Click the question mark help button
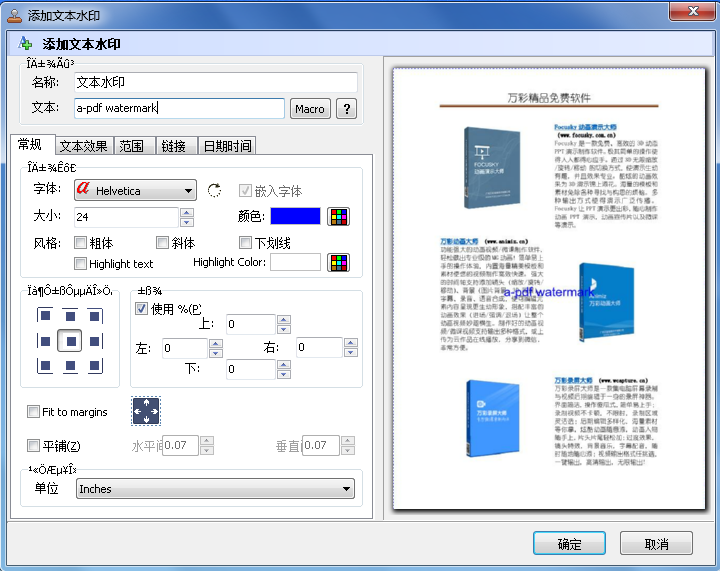This screenshot has height=571, width=720. 346,109
